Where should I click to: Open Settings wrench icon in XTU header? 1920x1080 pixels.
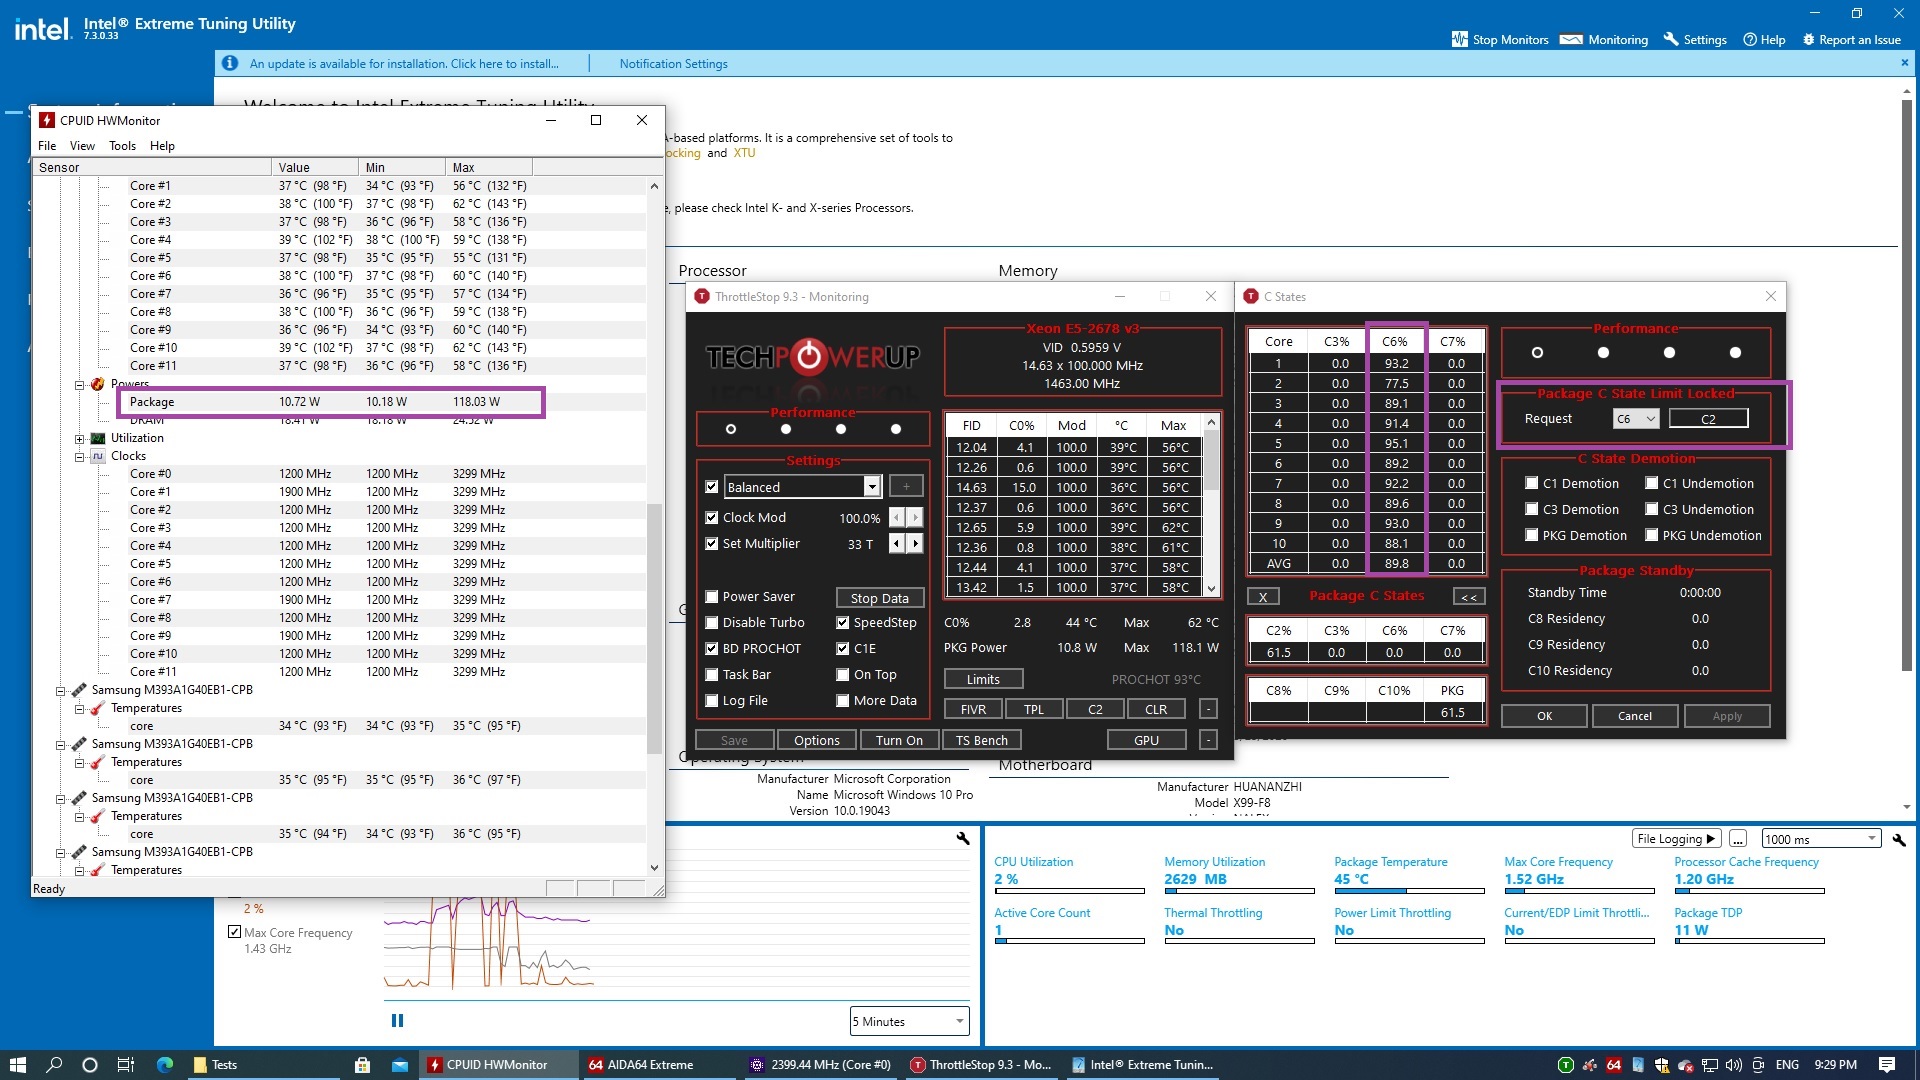pos(1670,40)
